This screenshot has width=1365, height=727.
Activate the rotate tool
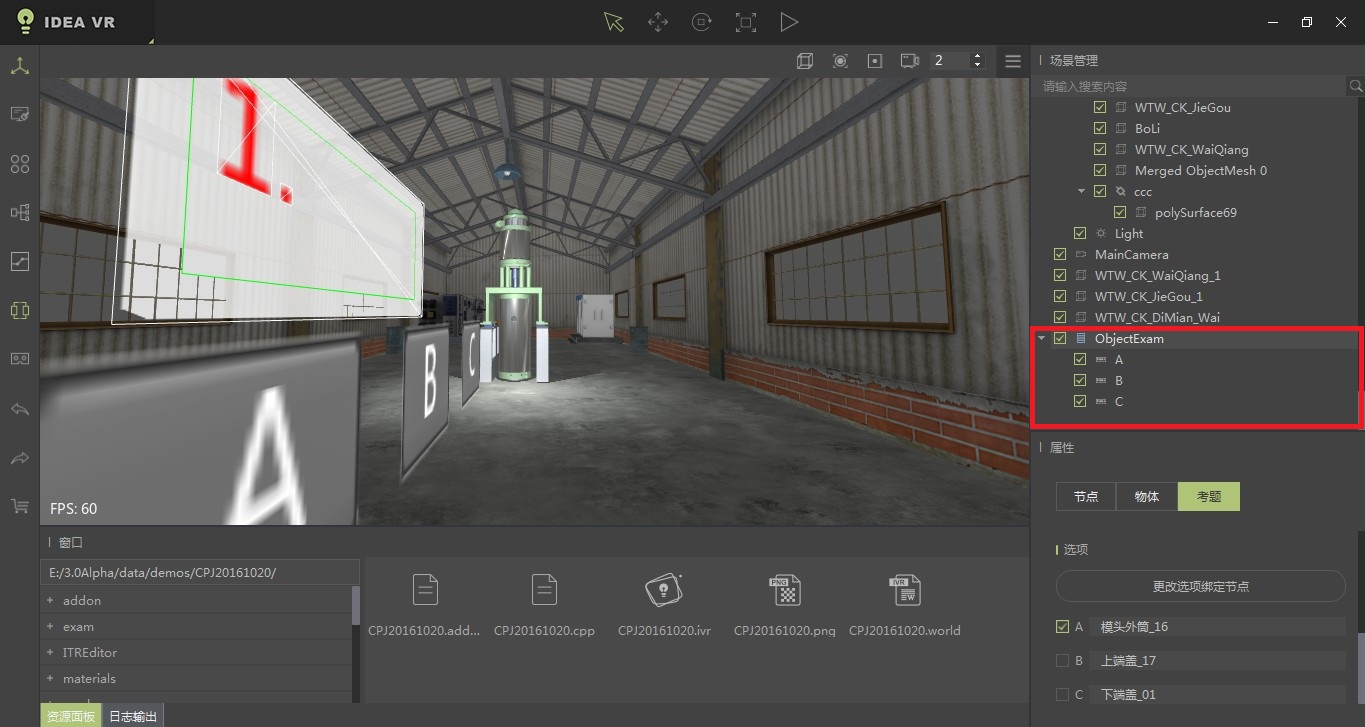tap(701, 21)
